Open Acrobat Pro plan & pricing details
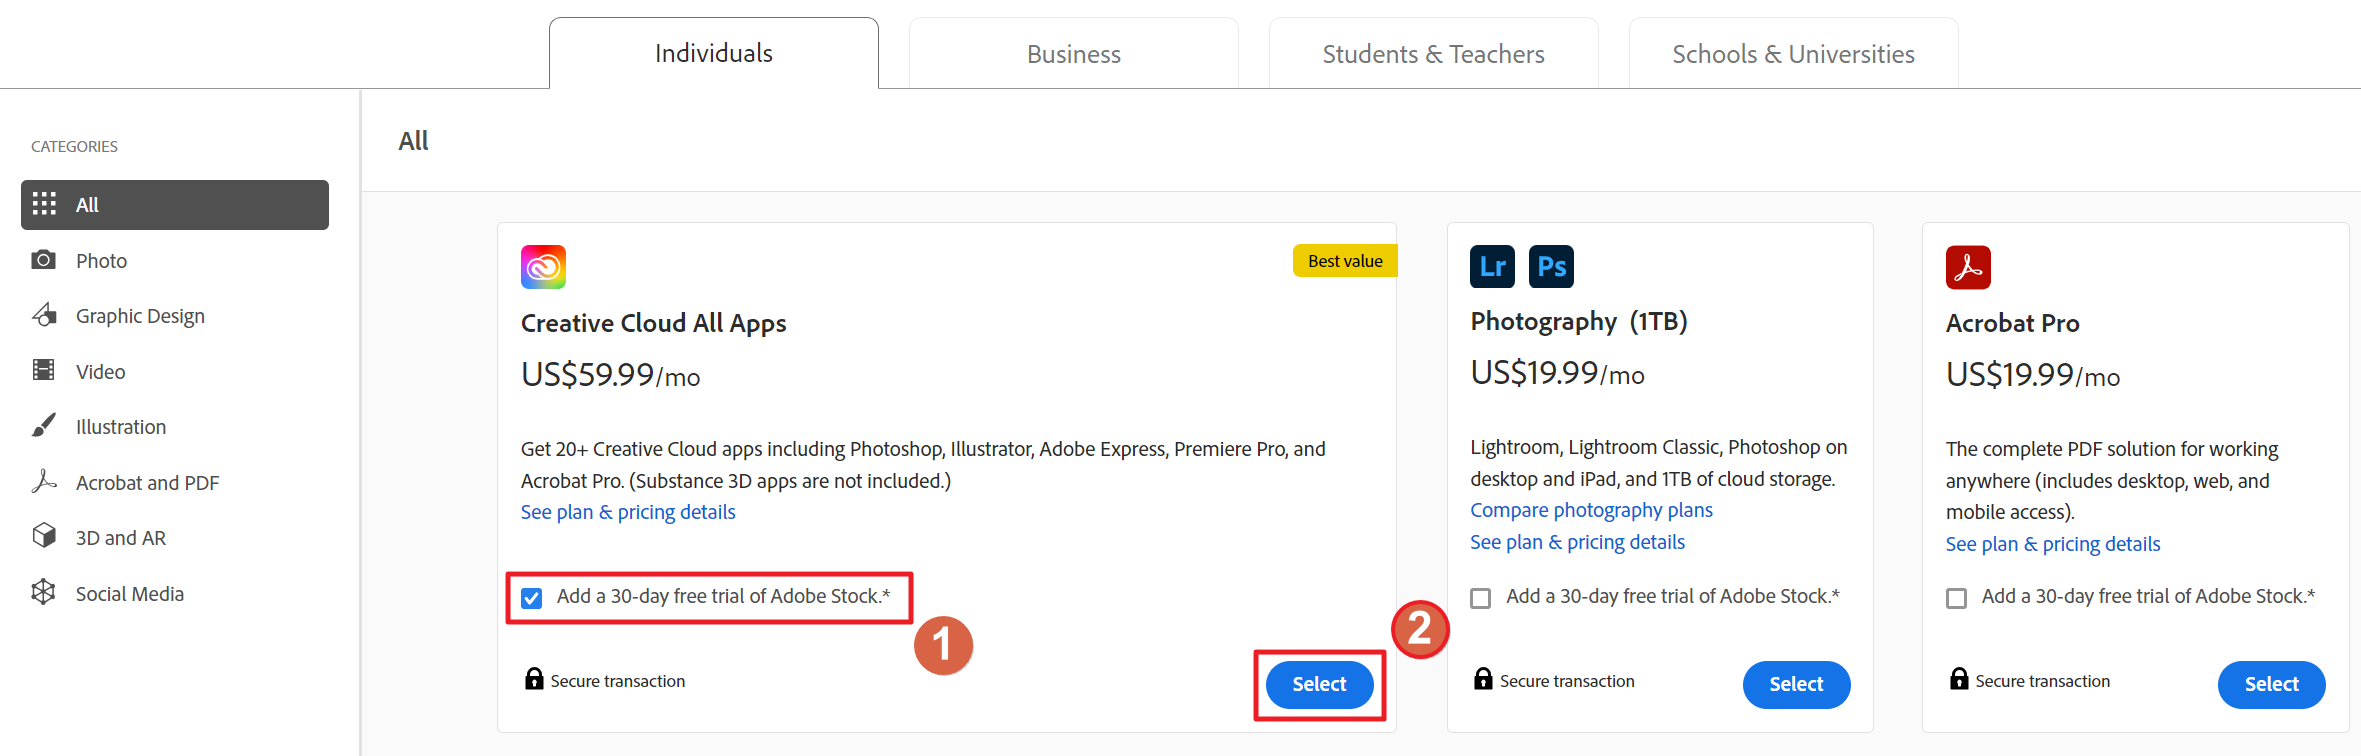This screenshot has height=756, width=2361. coord(2053,544)
